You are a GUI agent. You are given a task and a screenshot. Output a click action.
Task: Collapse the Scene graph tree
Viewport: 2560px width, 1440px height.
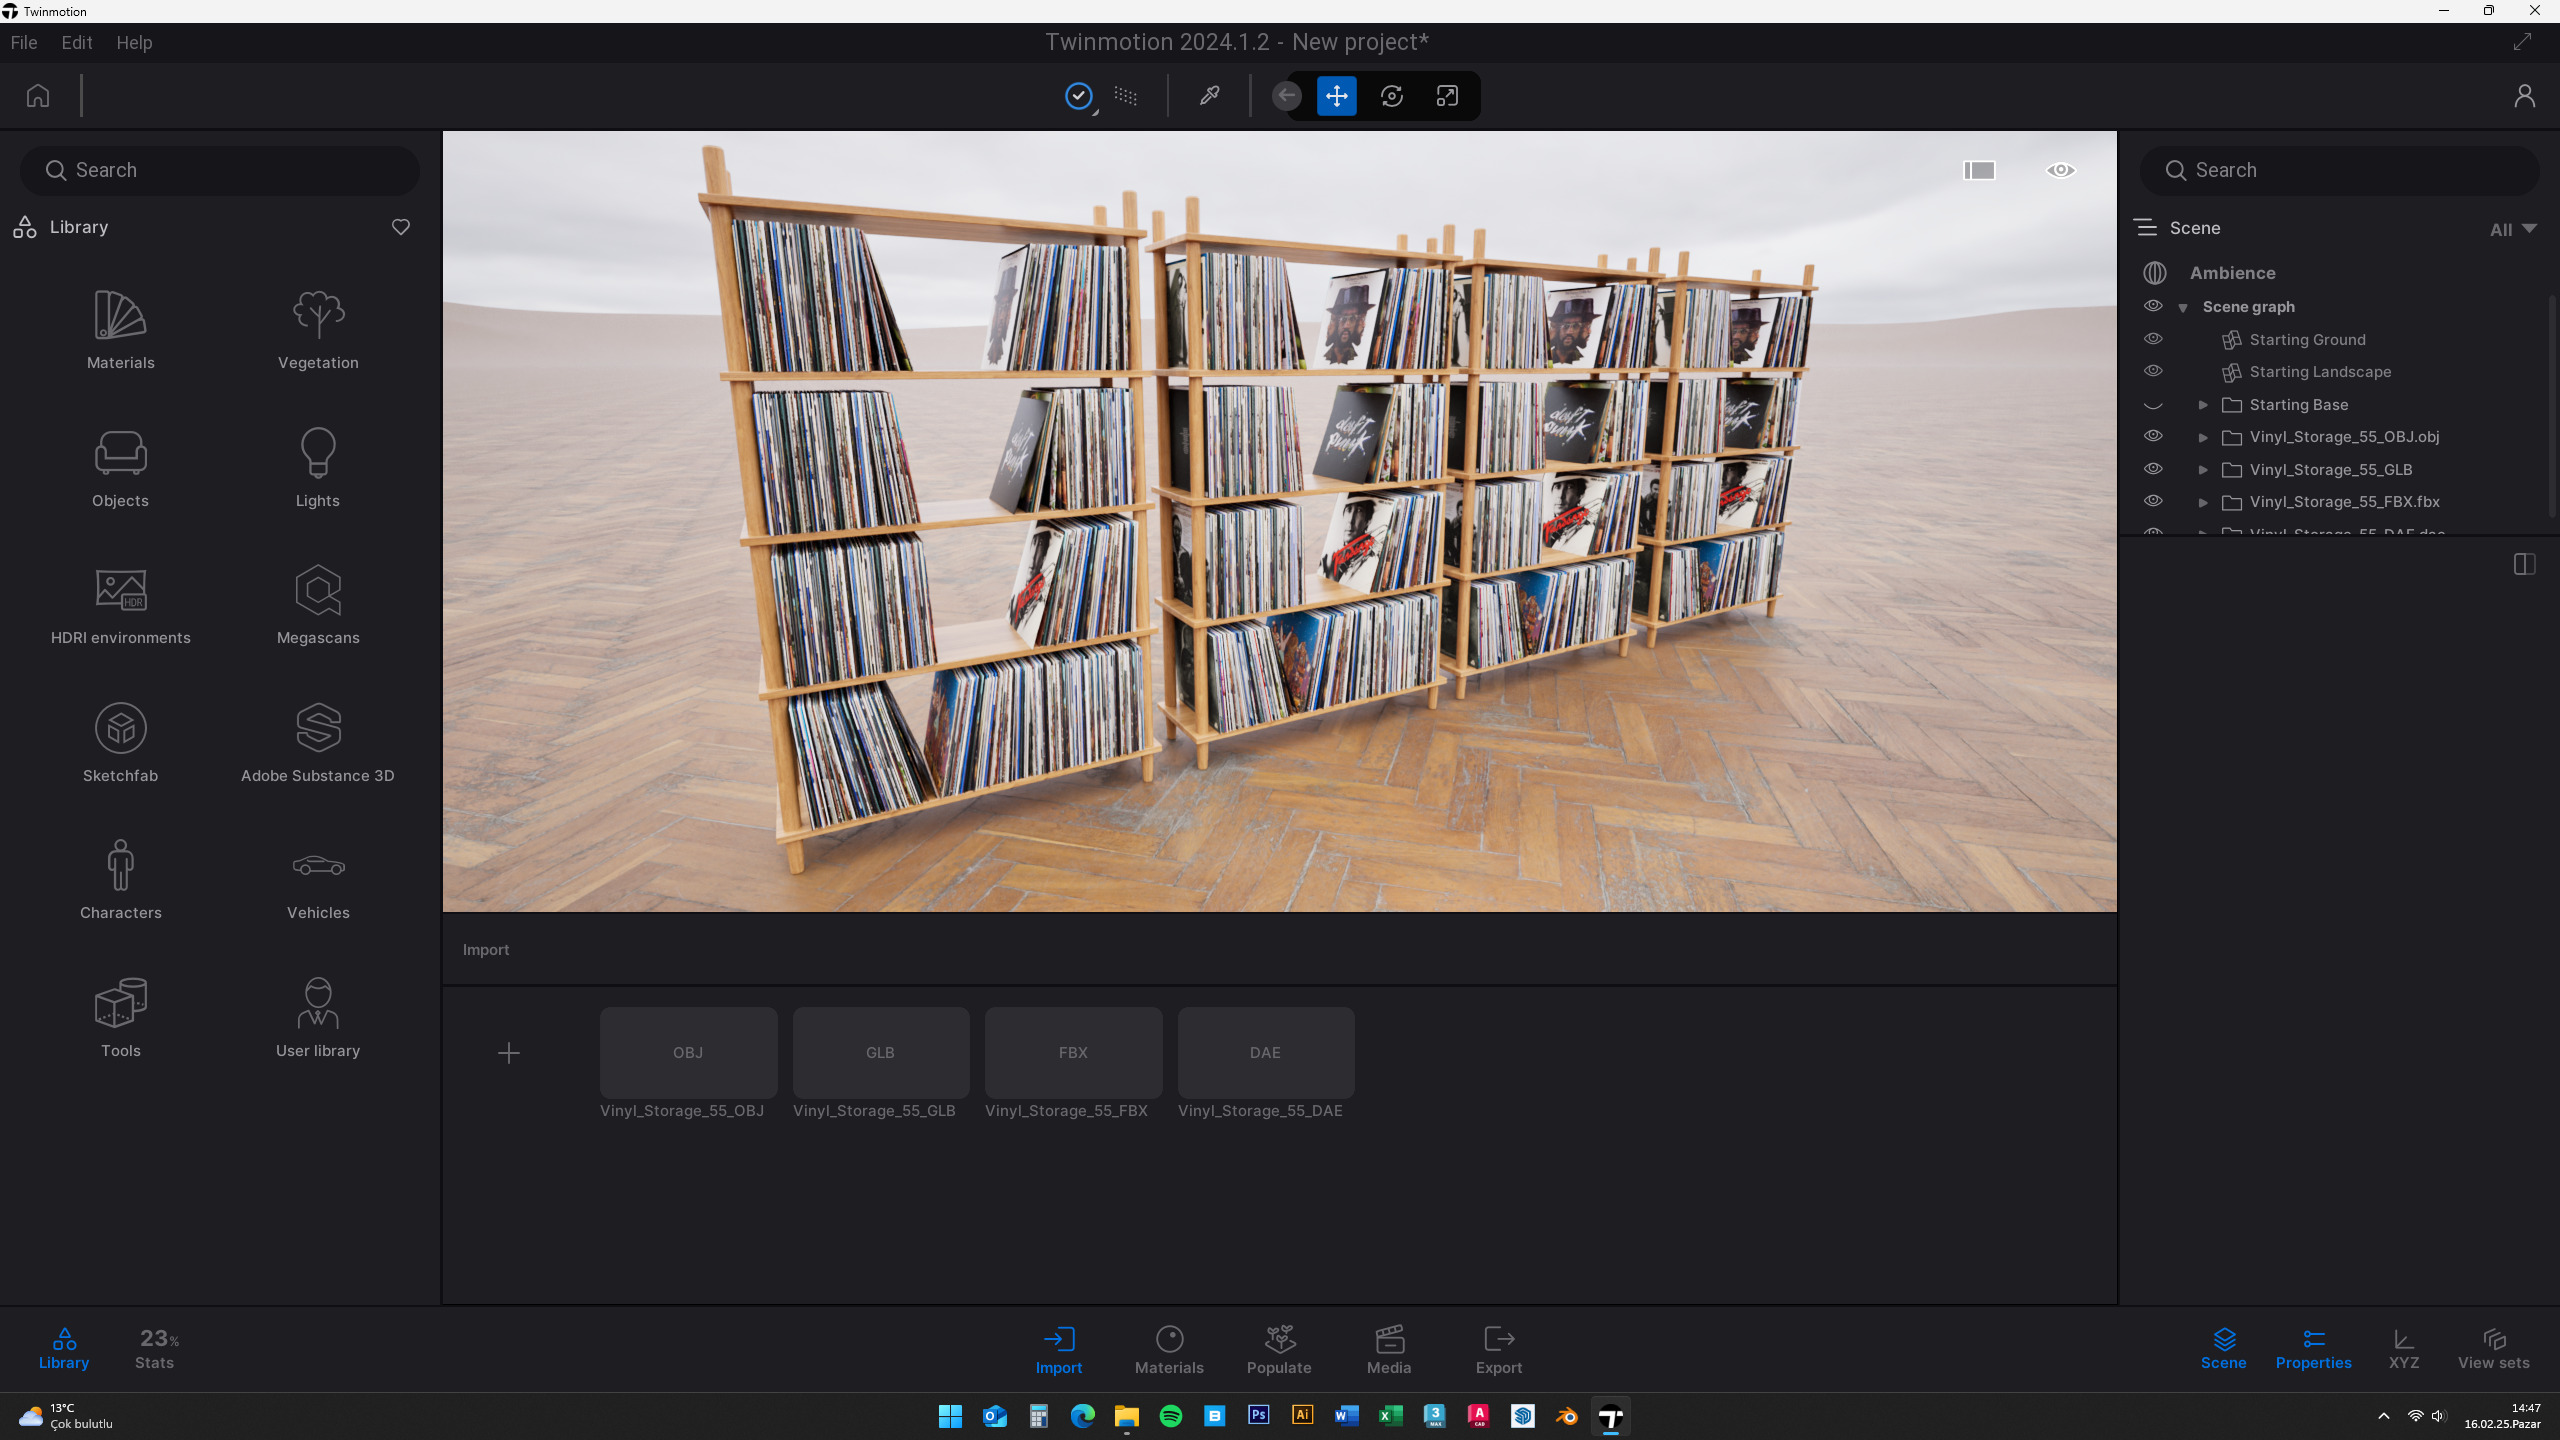click(2183, 308)
